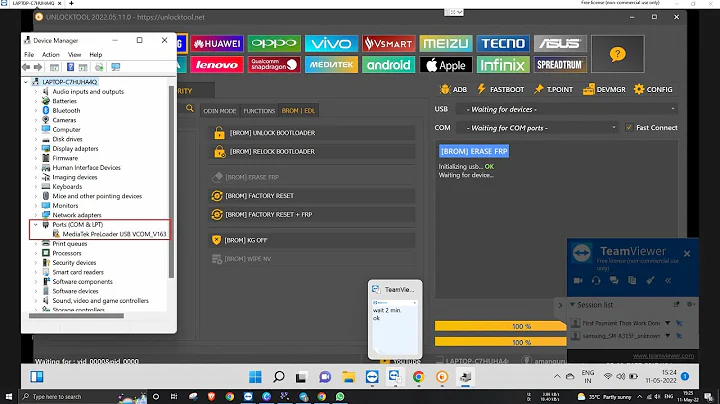Expand the Display adapters node

click(36, 149)
